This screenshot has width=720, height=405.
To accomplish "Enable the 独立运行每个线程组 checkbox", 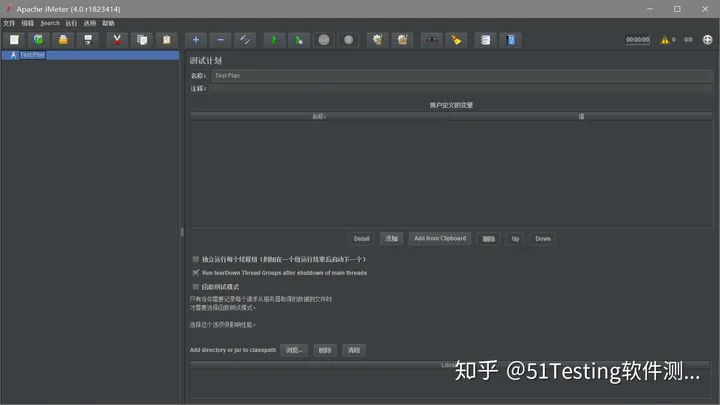I will (x=196, y=259).
